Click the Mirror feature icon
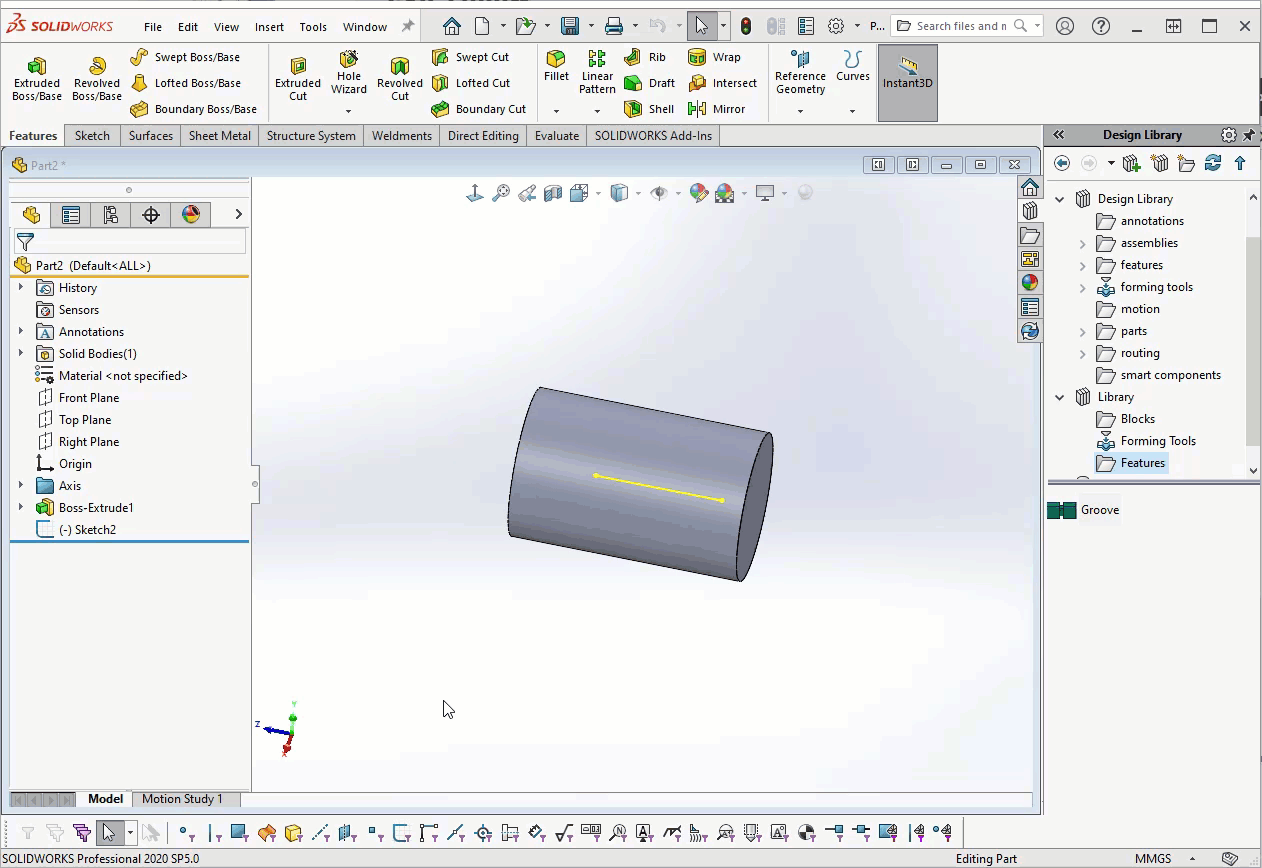This screenshot has width=1262, height=868. [716, 109]
